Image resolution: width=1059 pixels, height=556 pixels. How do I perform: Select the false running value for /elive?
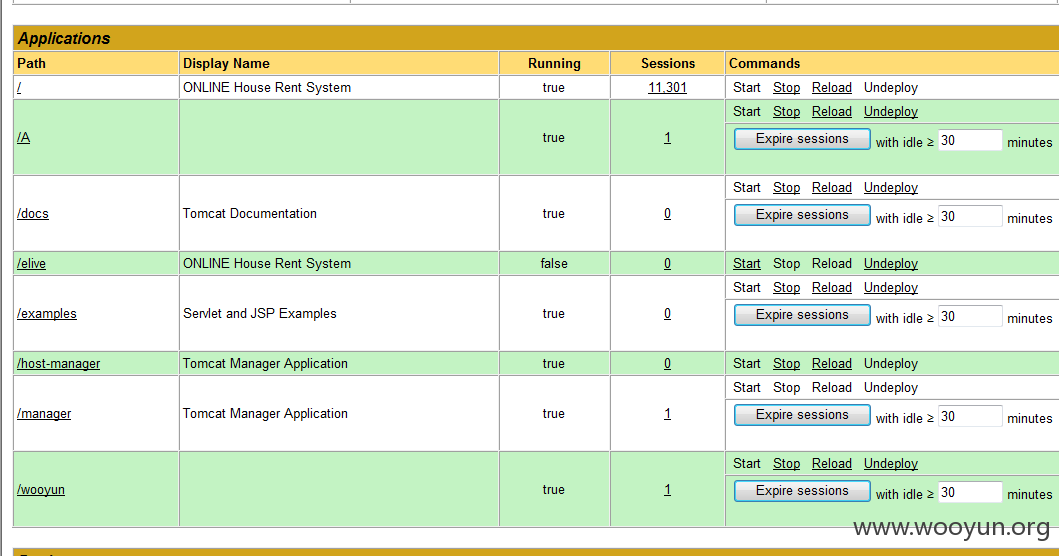(x=554, y=263)
